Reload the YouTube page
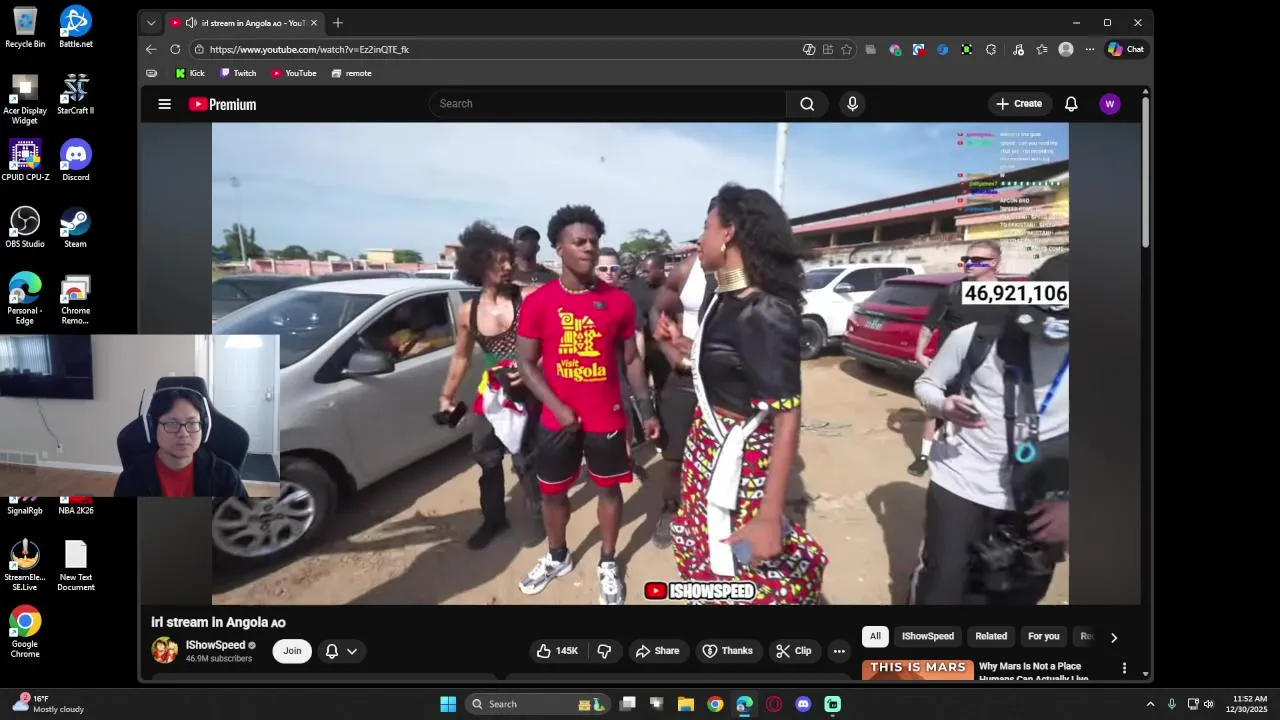The image size is (1280, 720). (175, 49)
